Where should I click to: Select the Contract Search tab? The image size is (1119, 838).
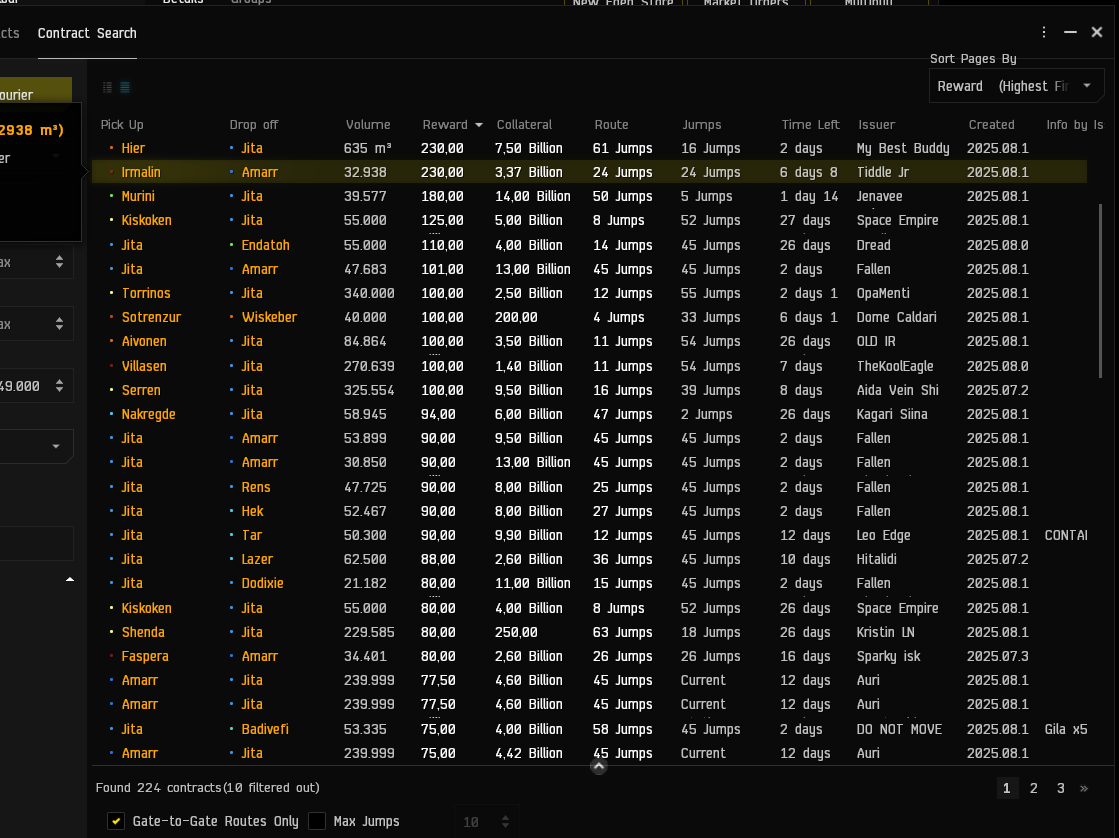pos(87,34)
